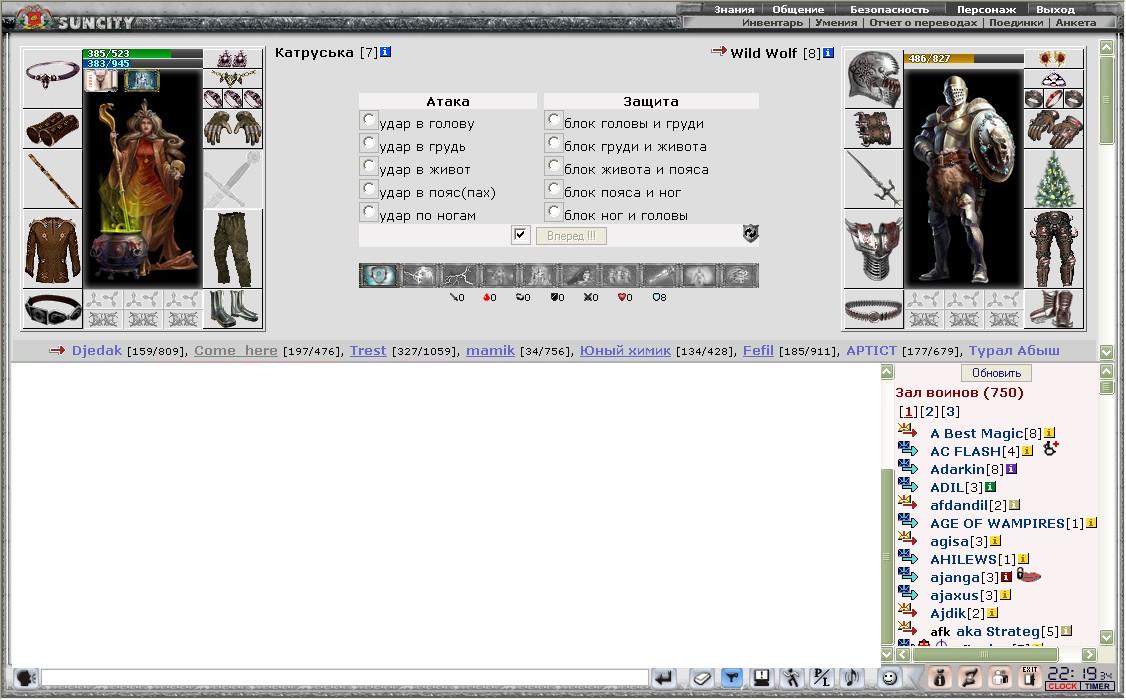The width and height of the screenshot is (1126, 700).
Task: Select defense блок головы и груди
Action: pos(553,119)
